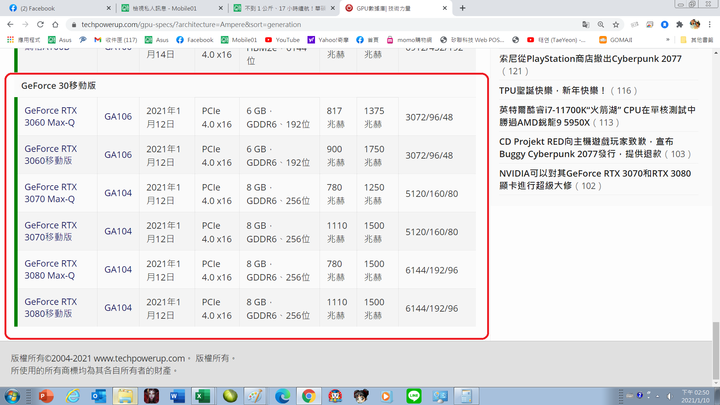Viewport: 720px width, 405px height.
Task: Open Word from the taskbar
Action: 177,396
